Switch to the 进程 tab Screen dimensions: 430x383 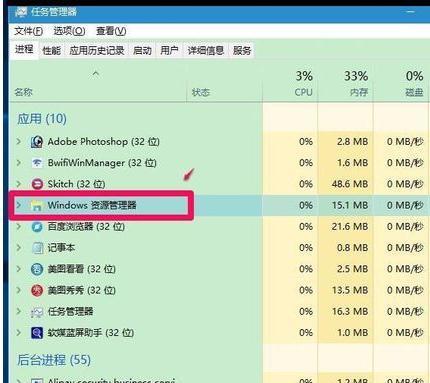point(24,50)
